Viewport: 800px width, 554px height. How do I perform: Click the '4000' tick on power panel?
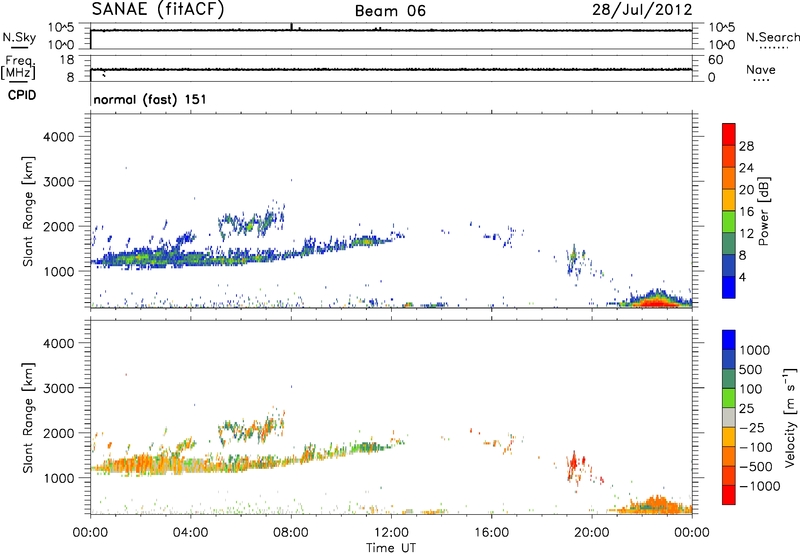point(59,137)
